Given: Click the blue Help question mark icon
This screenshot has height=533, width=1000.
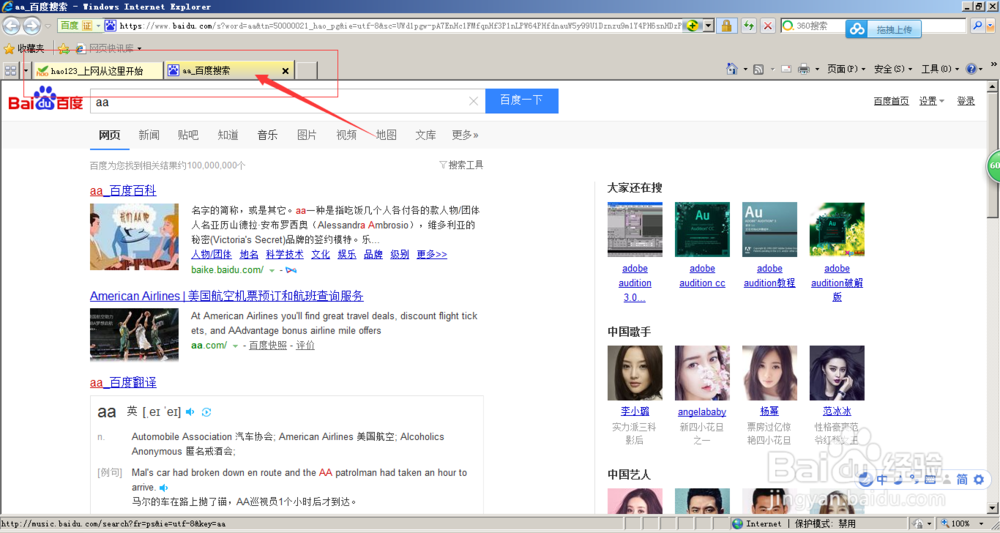Looking at the screenshot, I should (x=971, y=69).
